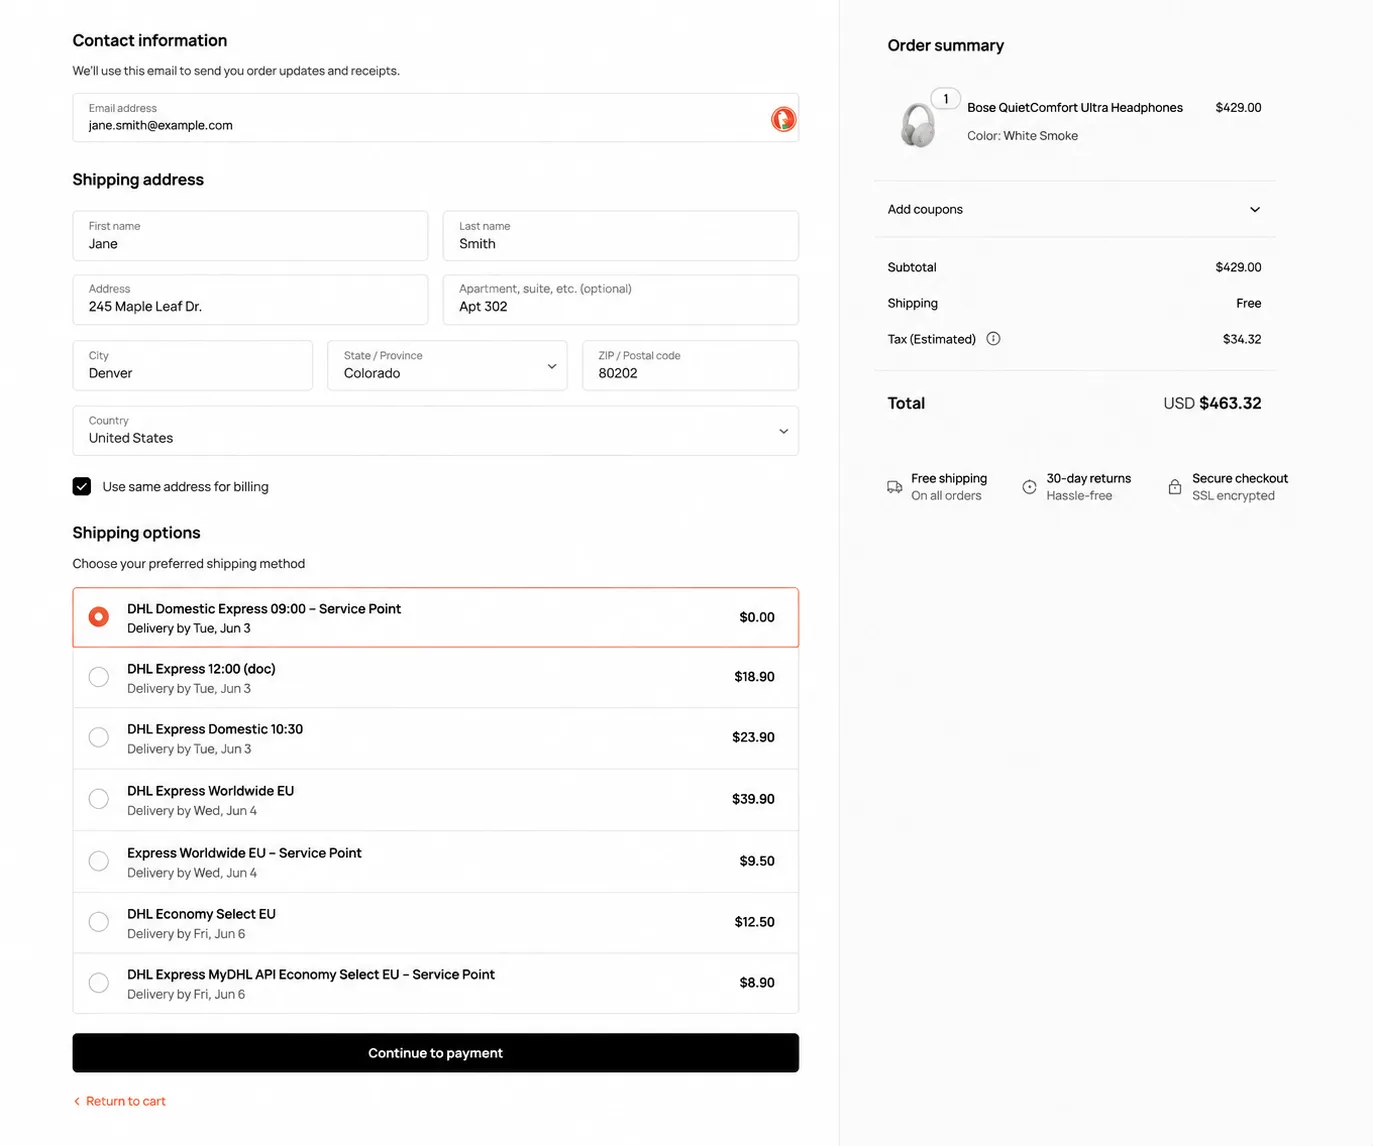Image resolution: width=1373 pixels, height=1146 pixels.
Task: Click the DuckDuckGo icon in email field
Action: [783, 119]
